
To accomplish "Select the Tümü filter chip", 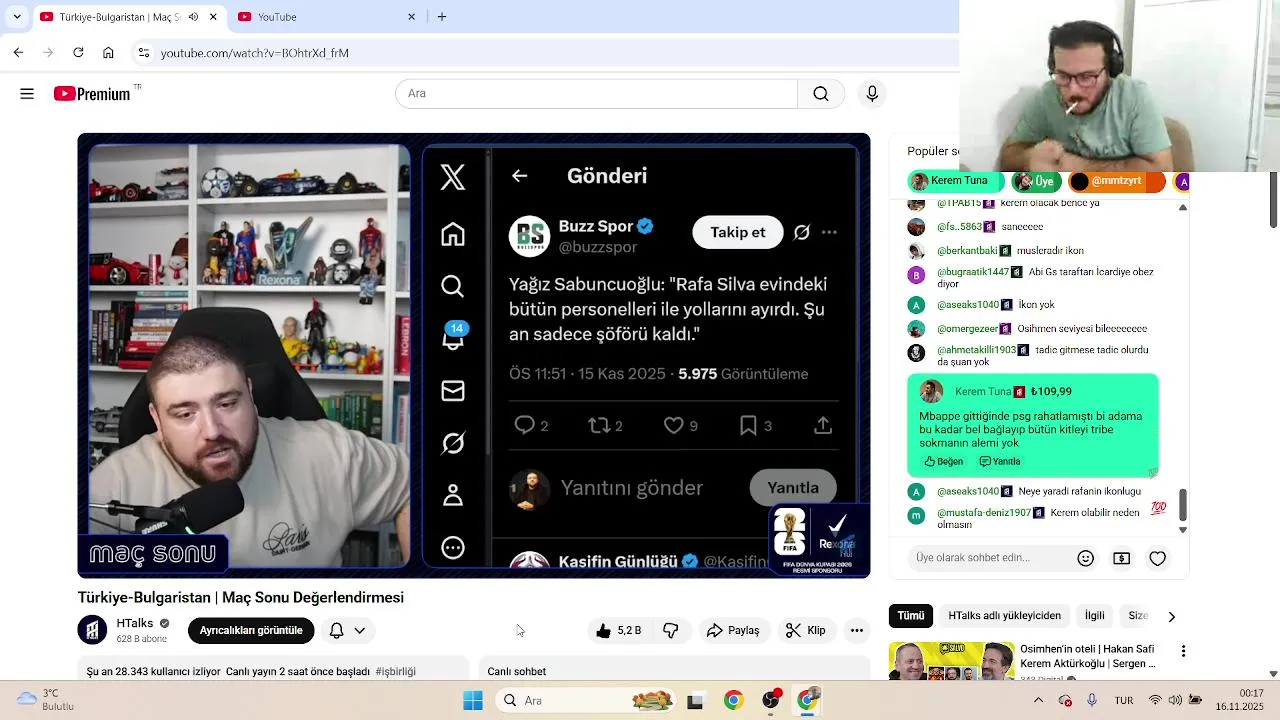I will pos(911,616).
